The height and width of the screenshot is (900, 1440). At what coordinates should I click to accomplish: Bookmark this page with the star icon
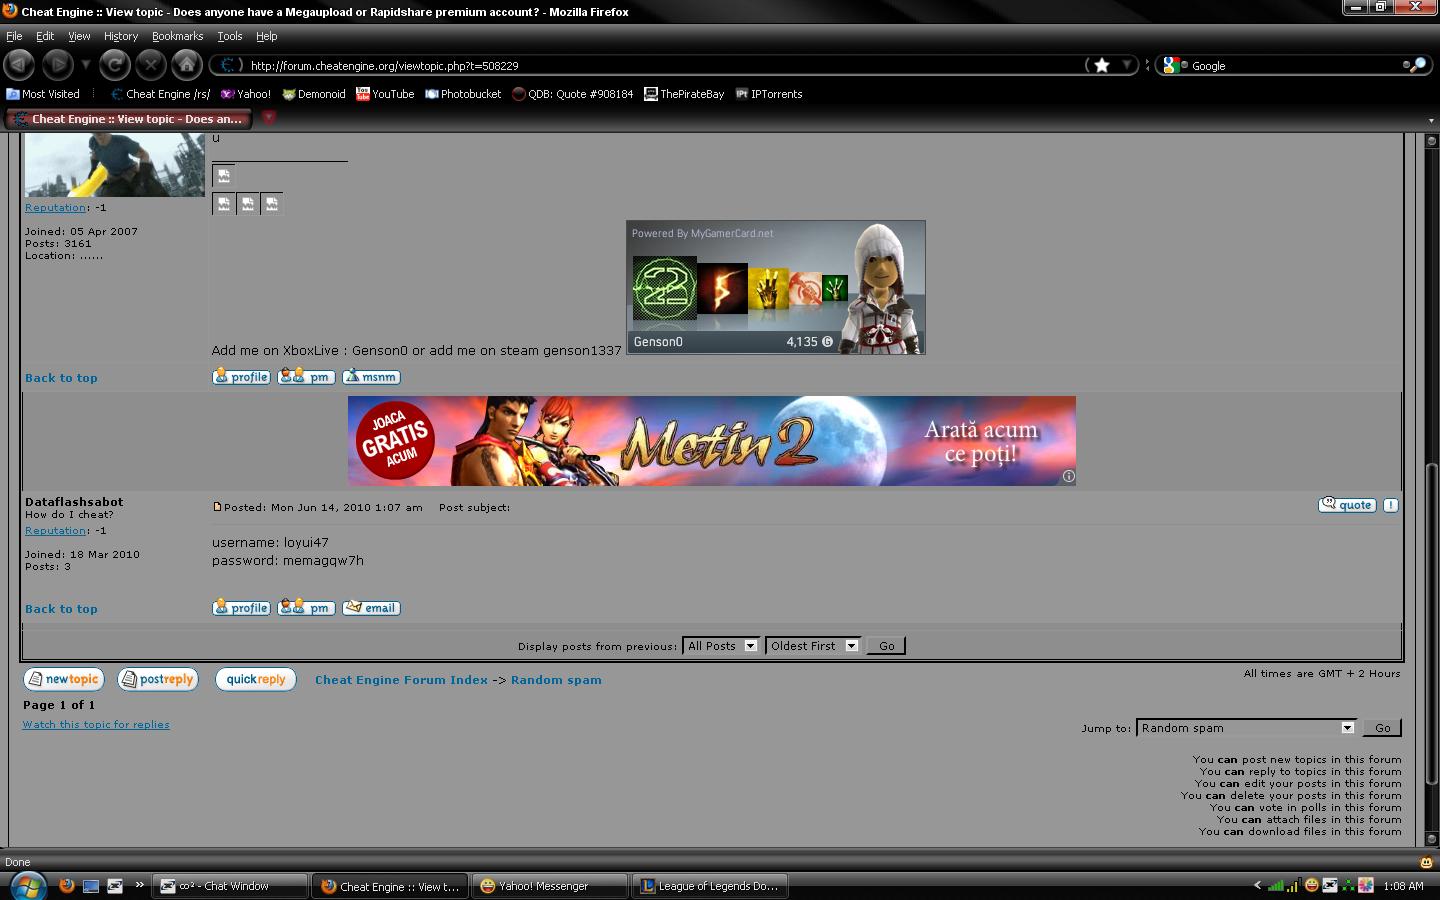click(x=1102, y=65)
